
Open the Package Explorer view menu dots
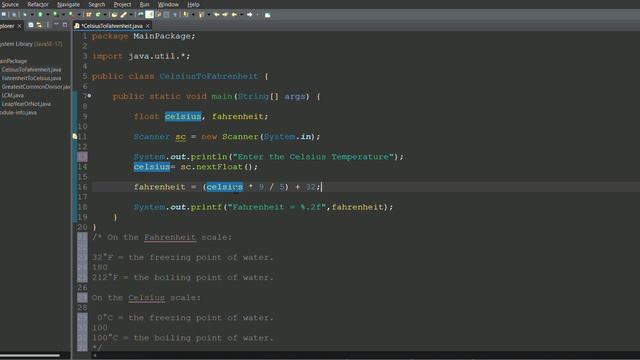tap(48, 25)
